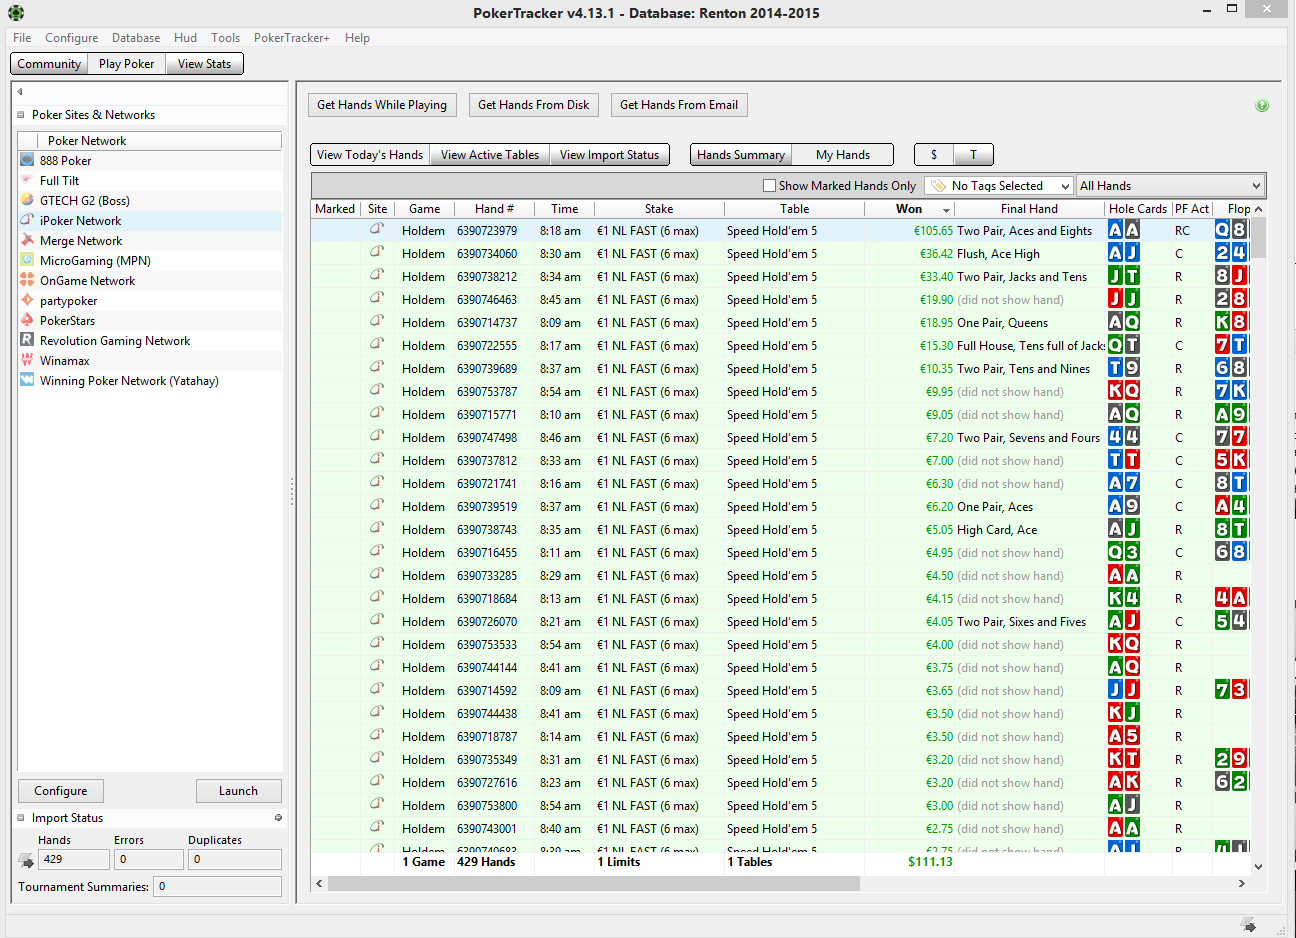
Task: Open the Tools menu
Action: coord(225,38)
